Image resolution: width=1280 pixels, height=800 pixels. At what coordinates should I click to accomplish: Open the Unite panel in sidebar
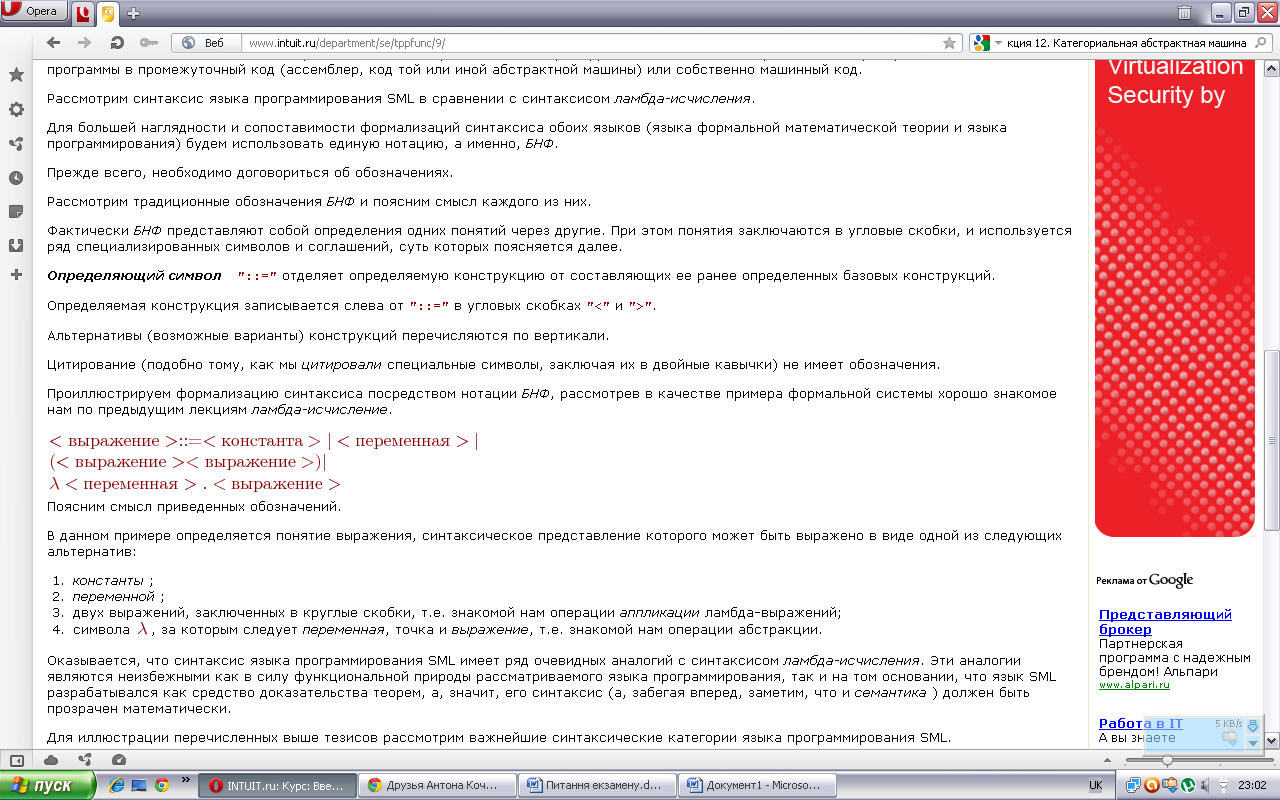tap(16, 143)
